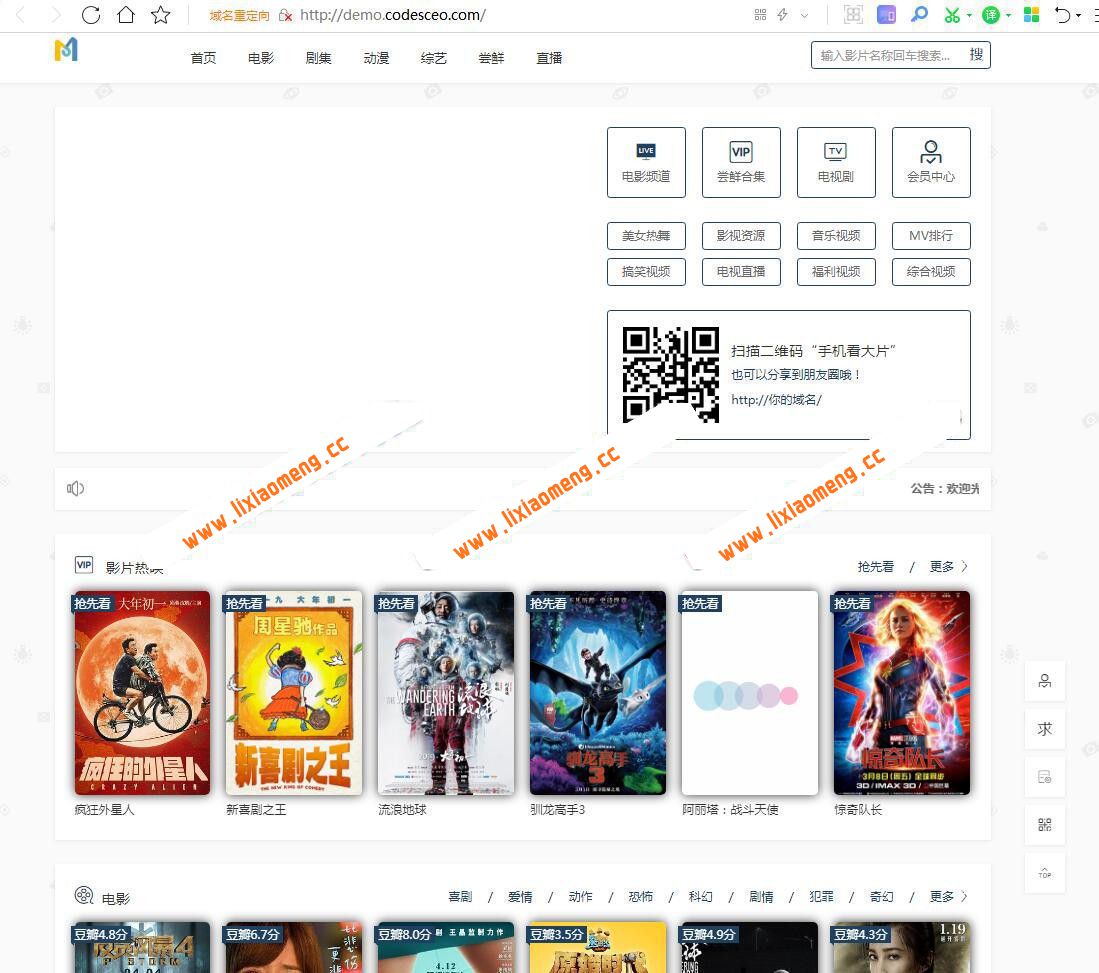The image size is (1099, 973).
Task: Click 音乐视频 button
Action: (836, 236)
